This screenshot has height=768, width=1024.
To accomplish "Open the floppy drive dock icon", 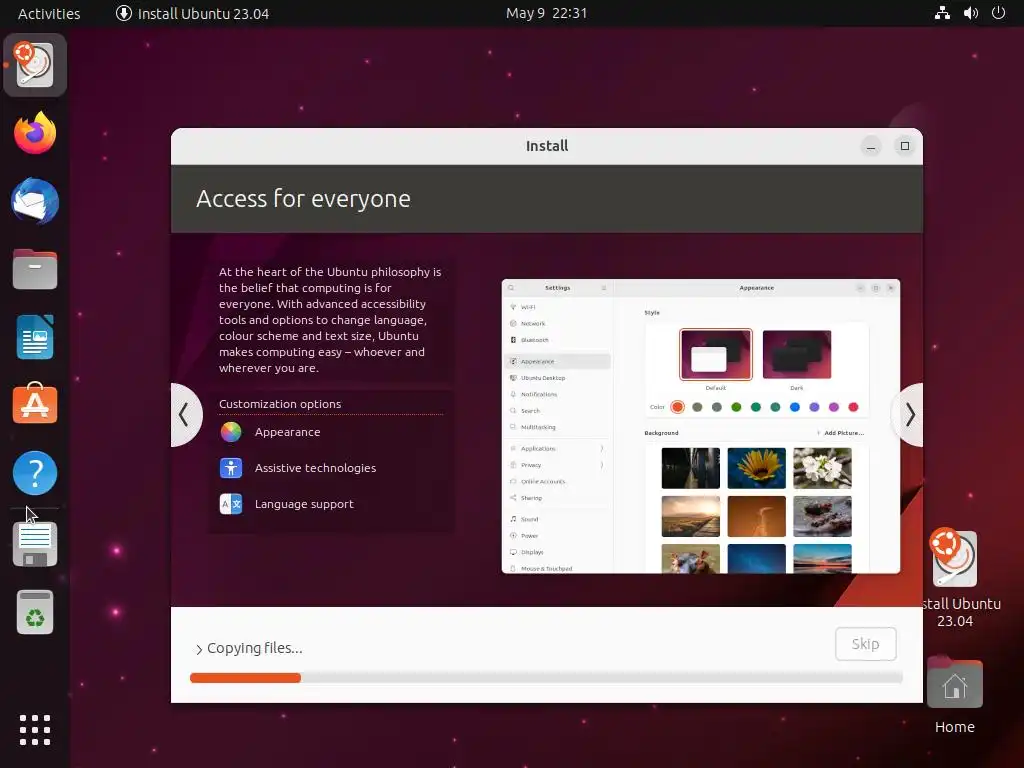I will click(35, 544).
